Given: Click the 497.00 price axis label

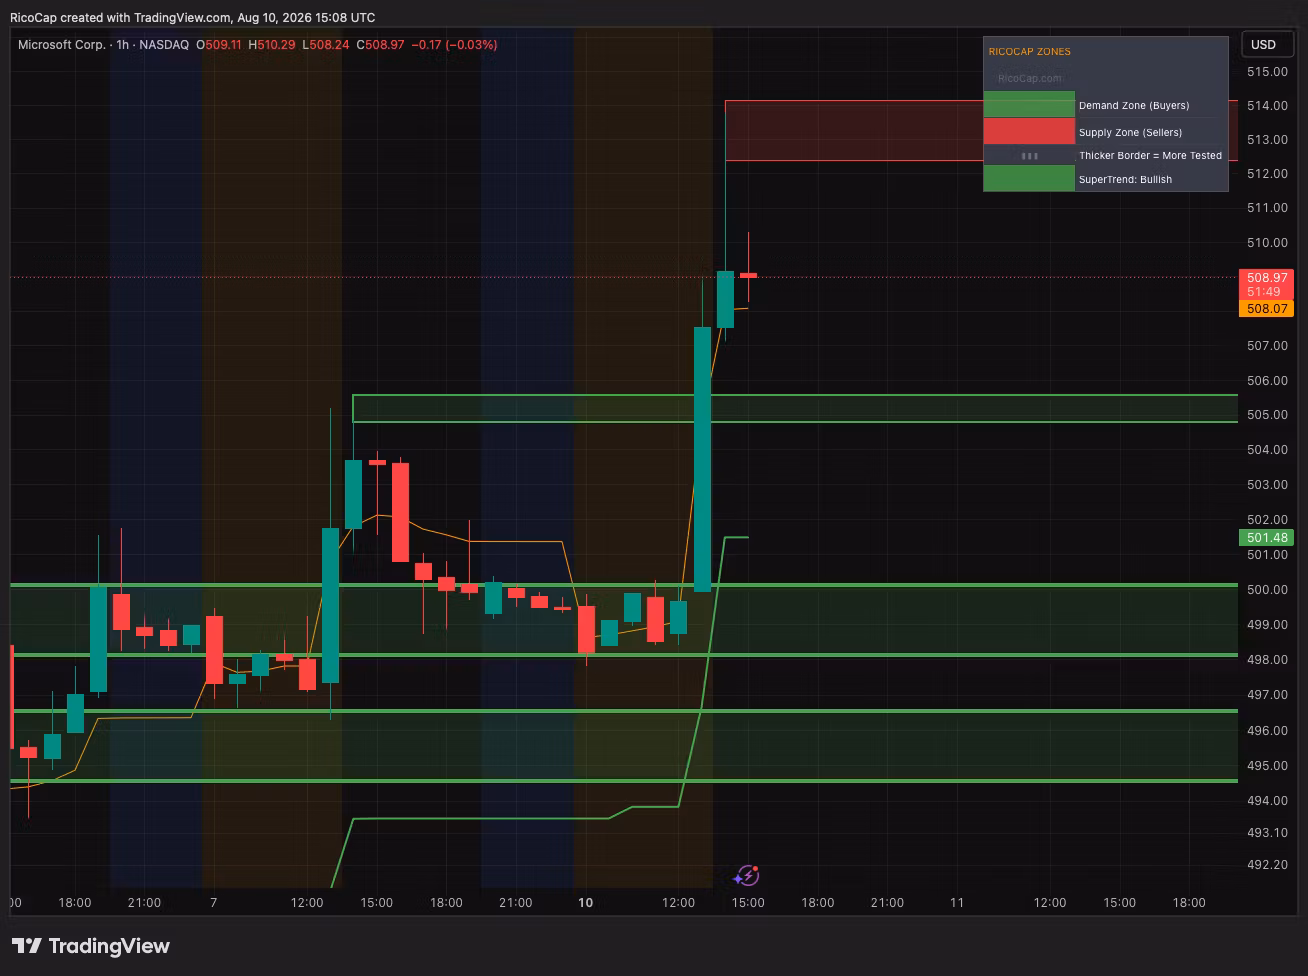Looking at the screenshot, I should point(1267,695).
